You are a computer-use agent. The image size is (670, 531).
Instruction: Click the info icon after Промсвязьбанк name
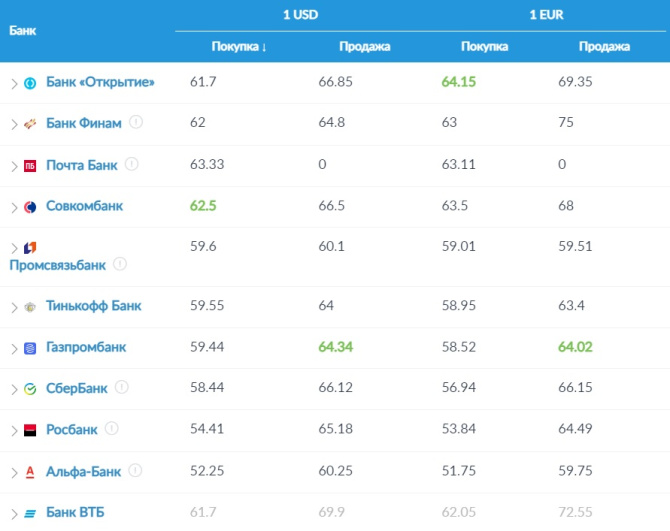pyautogui.click(x=120, y=264)
